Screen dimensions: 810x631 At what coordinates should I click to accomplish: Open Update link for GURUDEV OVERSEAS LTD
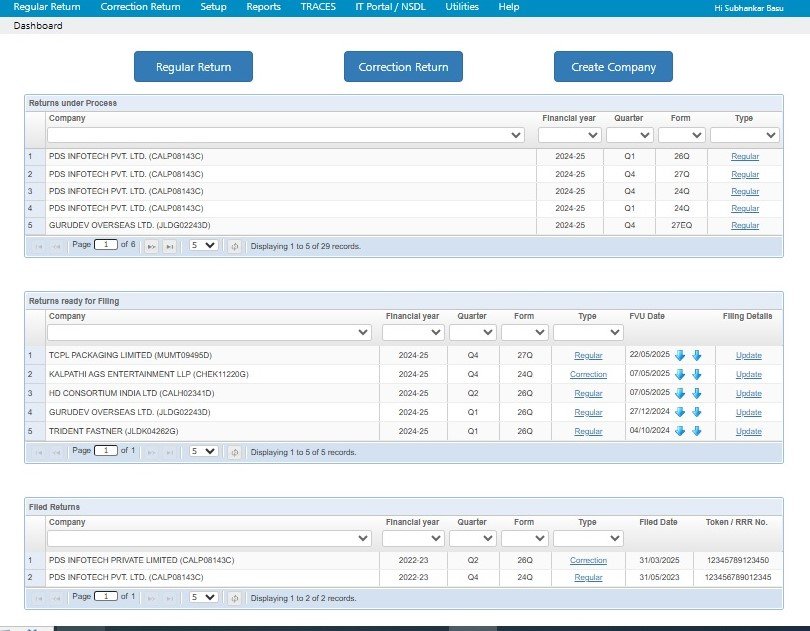click(x=747, y=412)
